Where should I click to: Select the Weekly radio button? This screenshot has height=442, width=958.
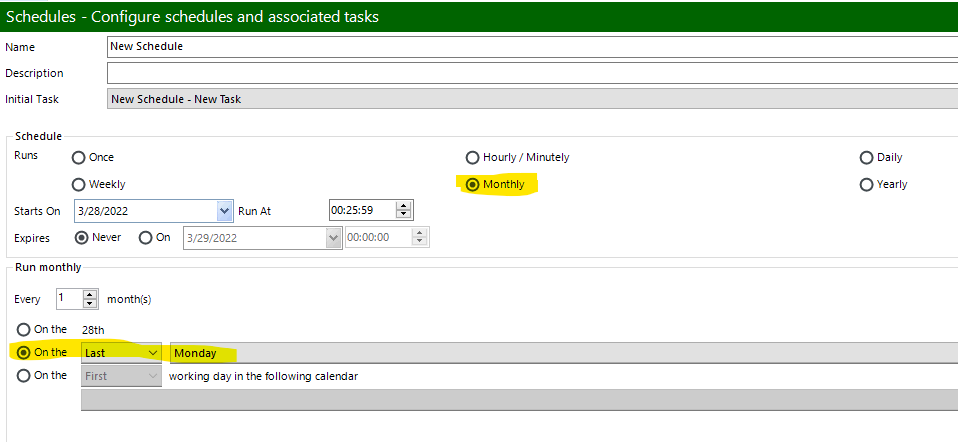79,185
